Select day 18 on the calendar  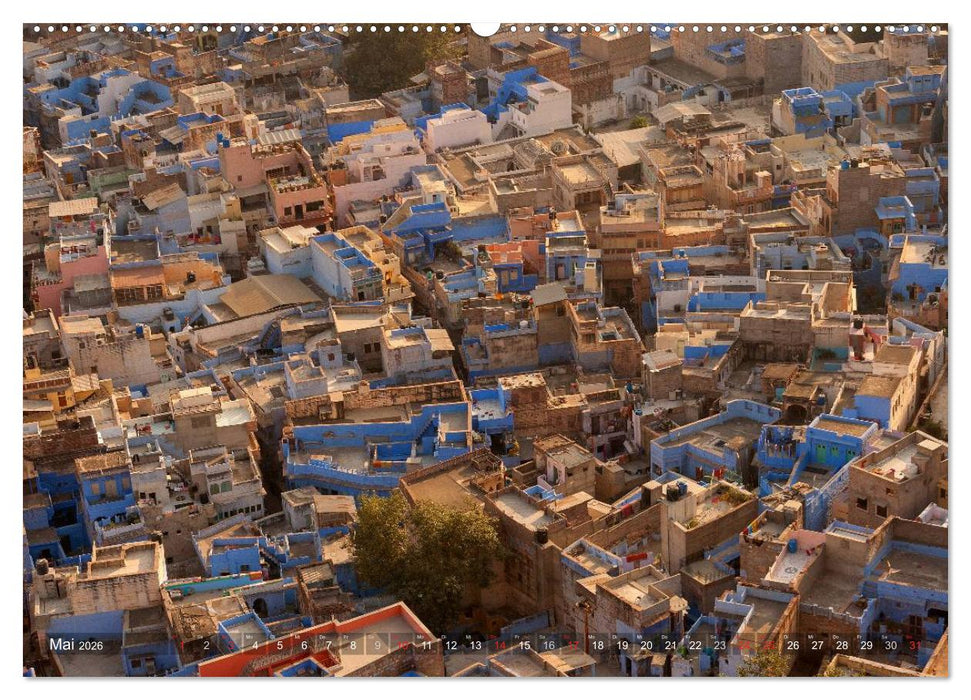pyautogui.click(x=596, y=645)
